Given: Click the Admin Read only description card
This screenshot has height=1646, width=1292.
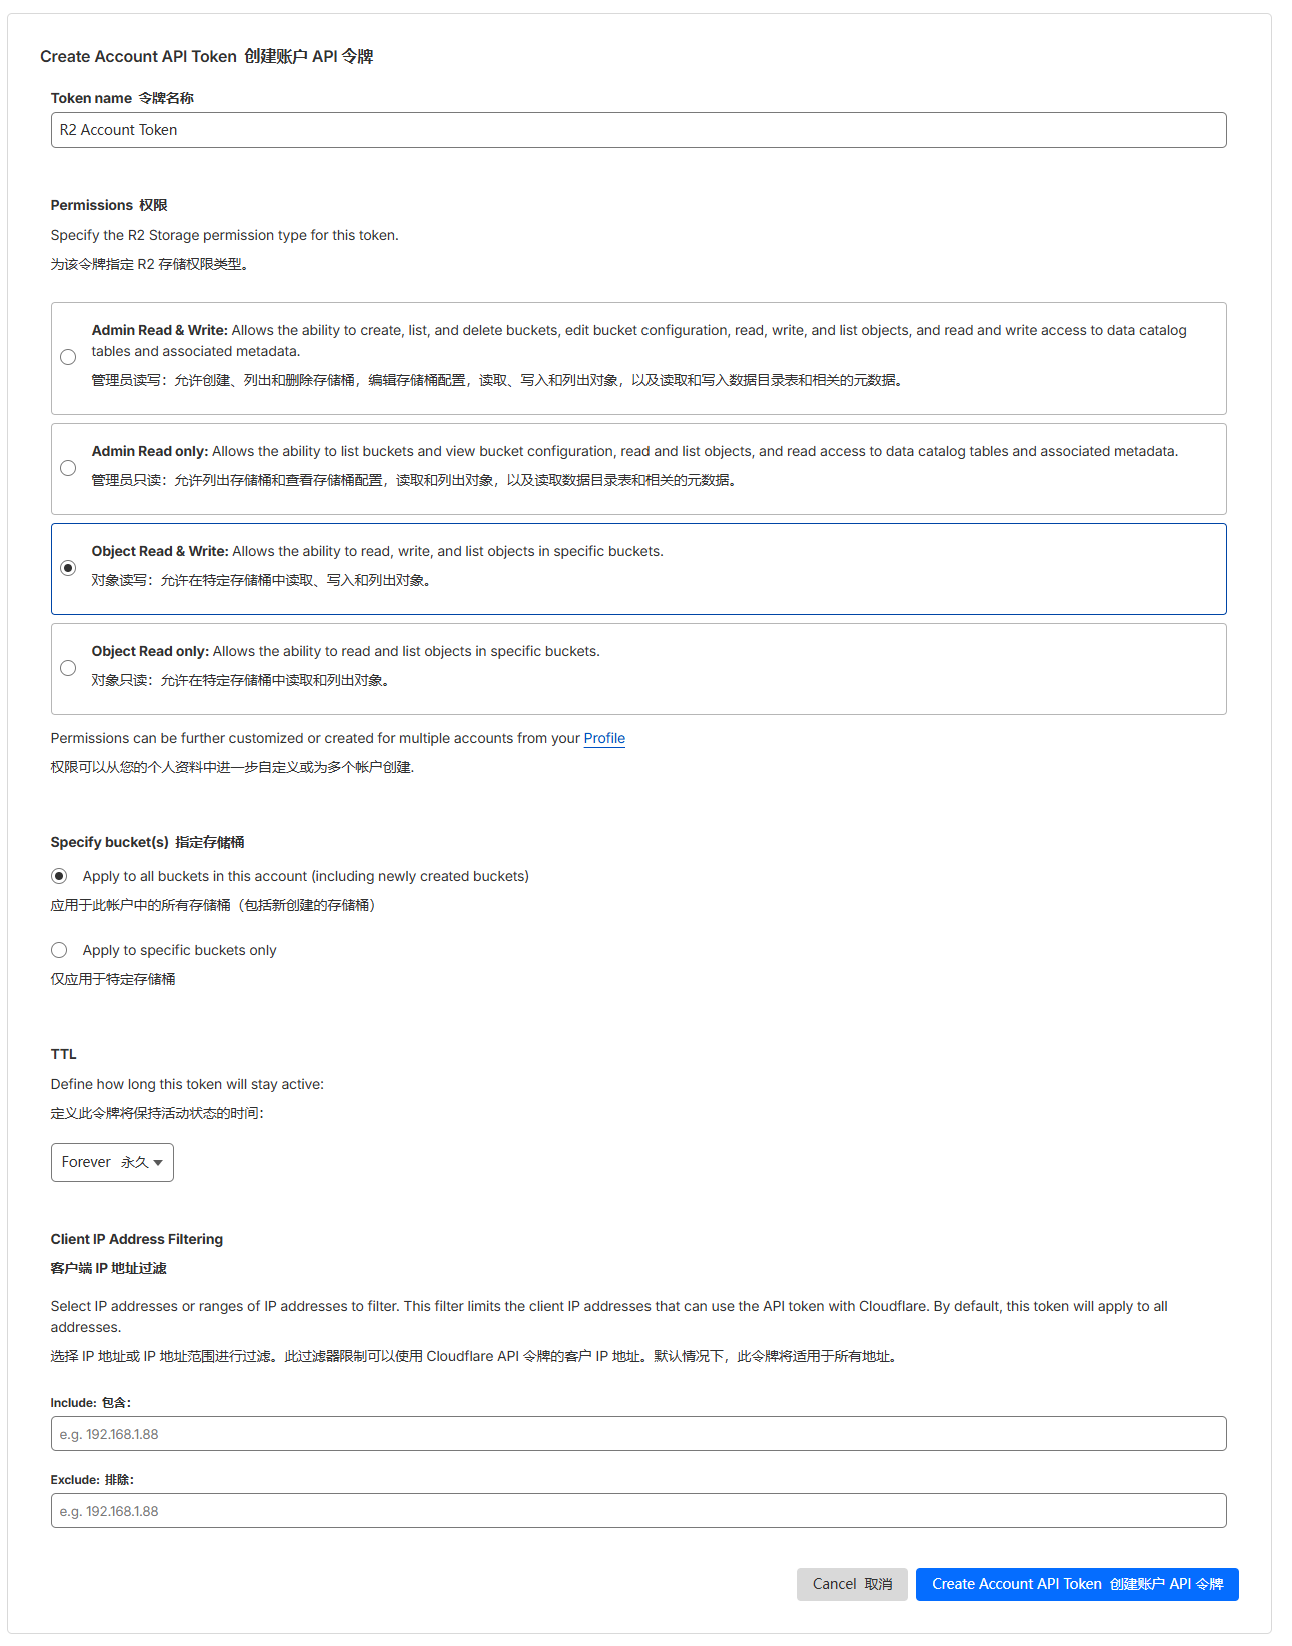Looking at the screenshot, I should pyautogui.click(x=638, y=469).
